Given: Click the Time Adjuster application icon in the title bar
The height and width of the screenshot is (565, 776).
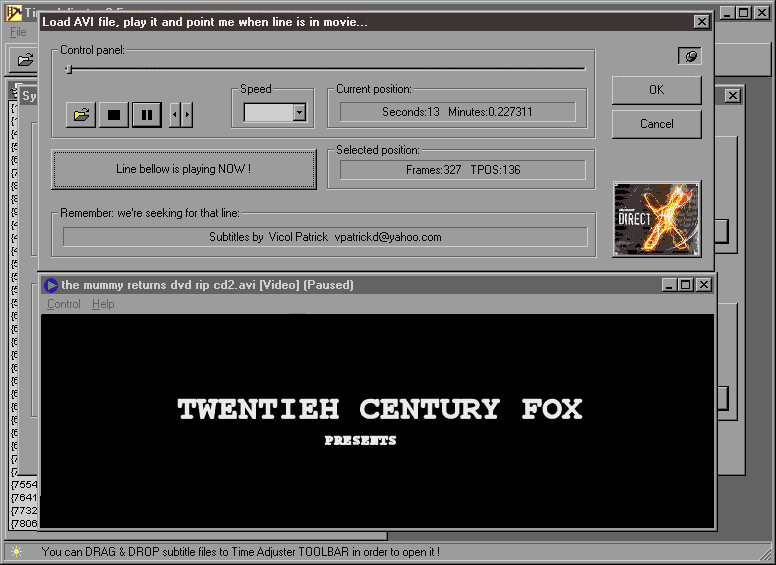Looking at the screenshot, I should click(x=14, y=13).
